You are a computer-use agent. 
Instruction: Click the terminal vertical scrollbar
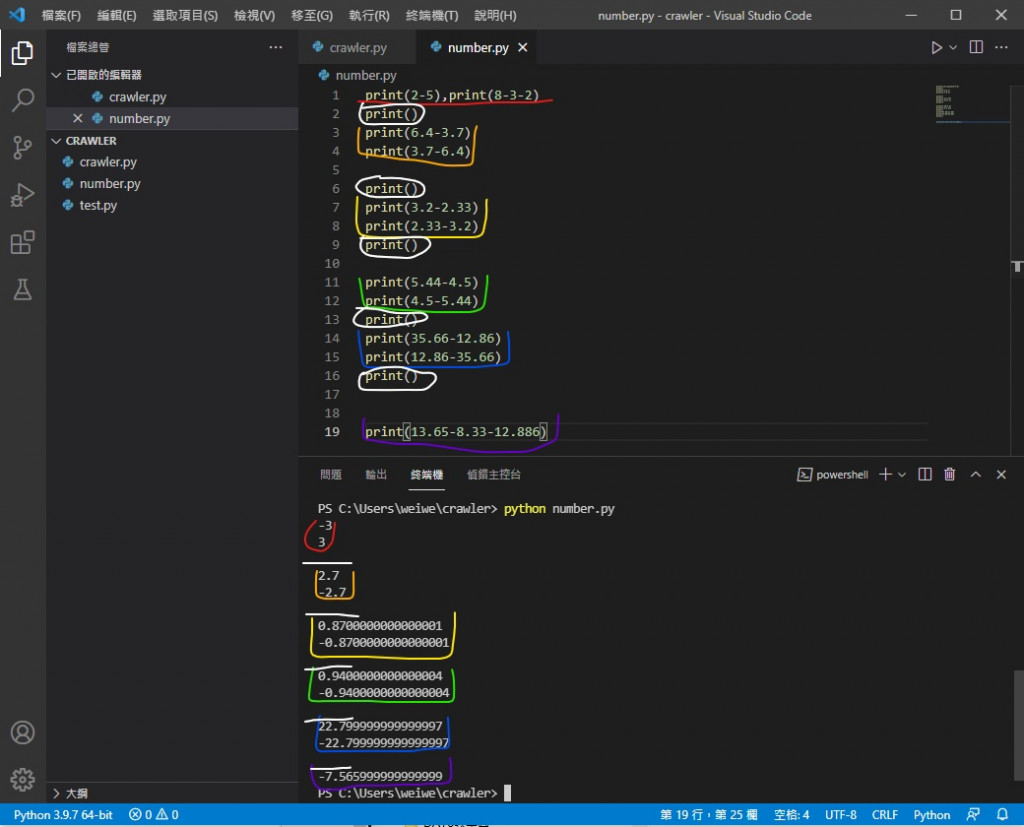(1018, 725)
